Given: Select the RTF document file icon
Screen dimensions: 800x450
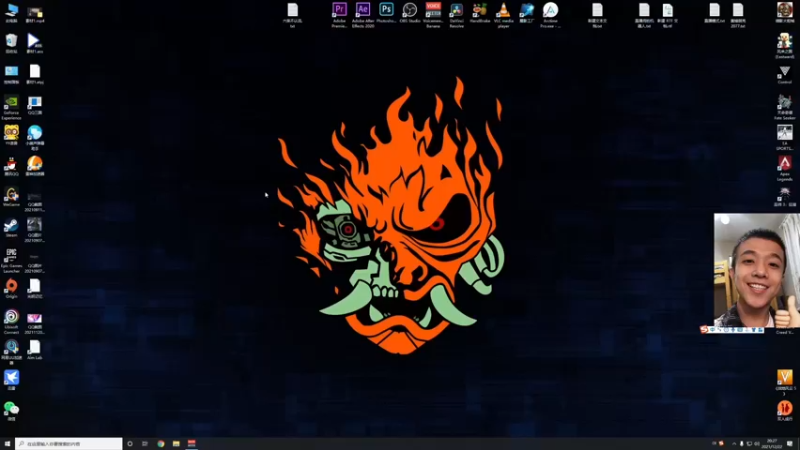Looking at the screenshot, I should click(x=667, y=15).
